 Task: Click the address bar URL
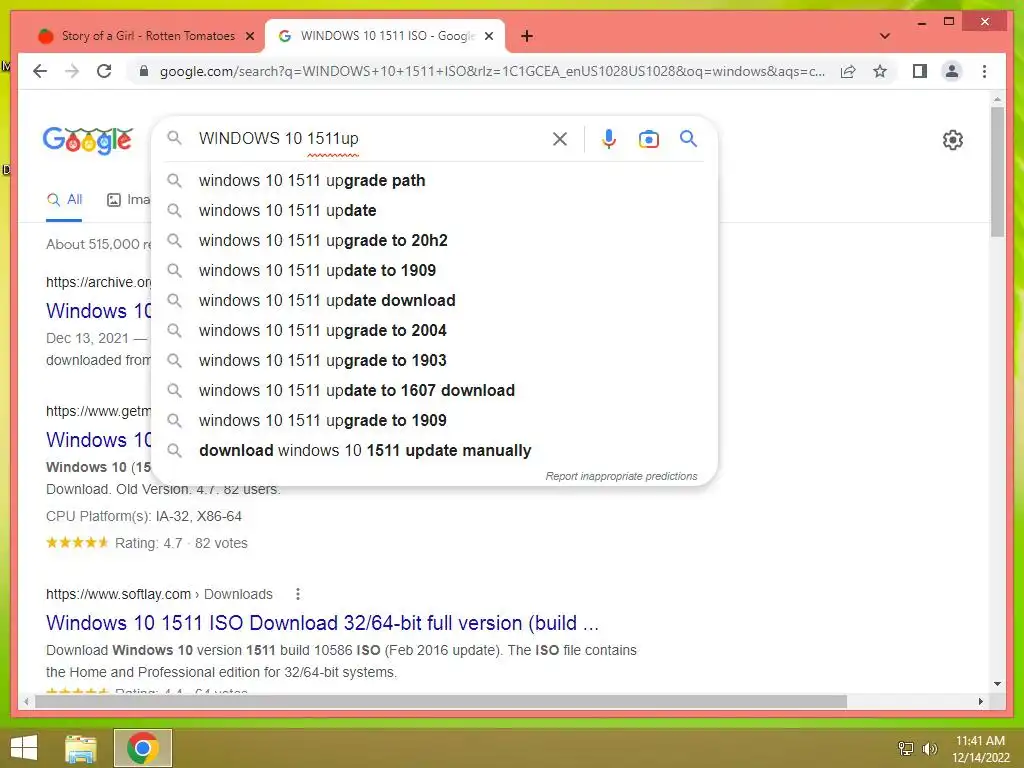tap(492, 71)
